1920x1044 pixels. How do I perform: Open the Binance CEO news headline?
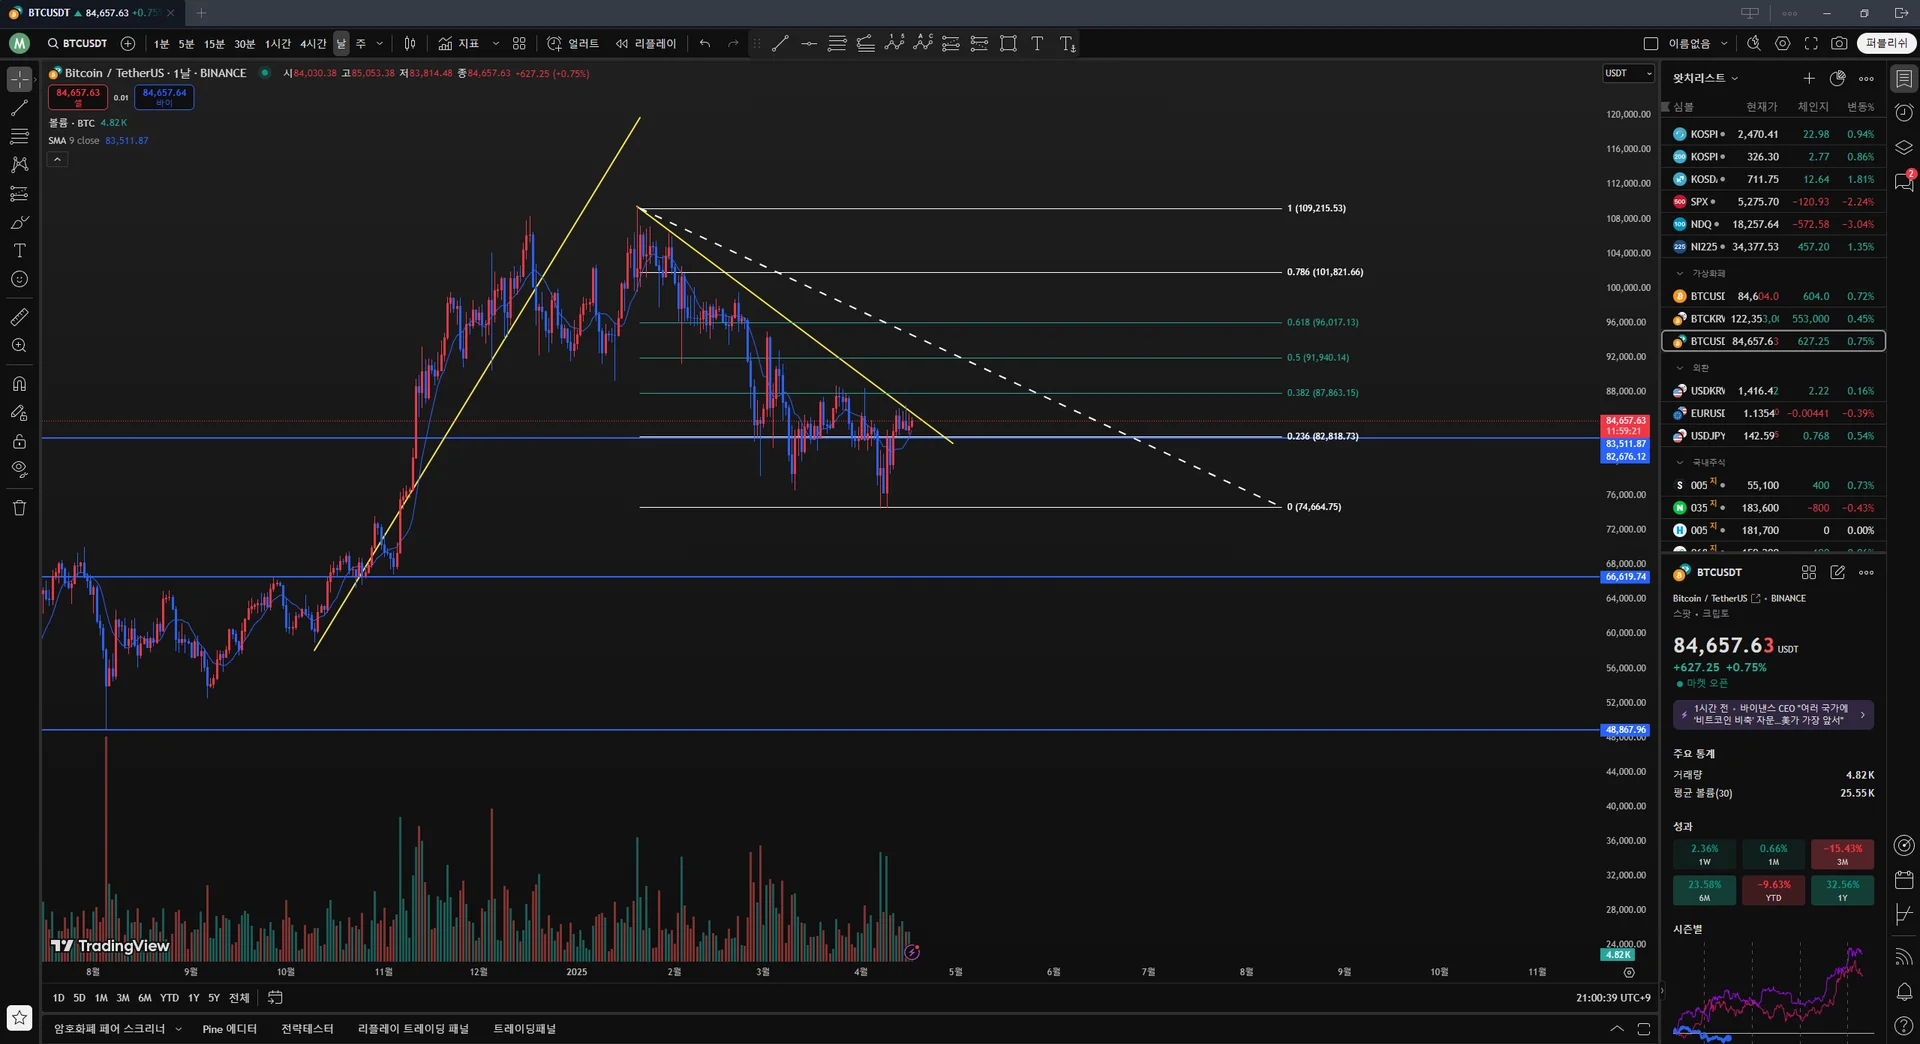coord(1773,715)
